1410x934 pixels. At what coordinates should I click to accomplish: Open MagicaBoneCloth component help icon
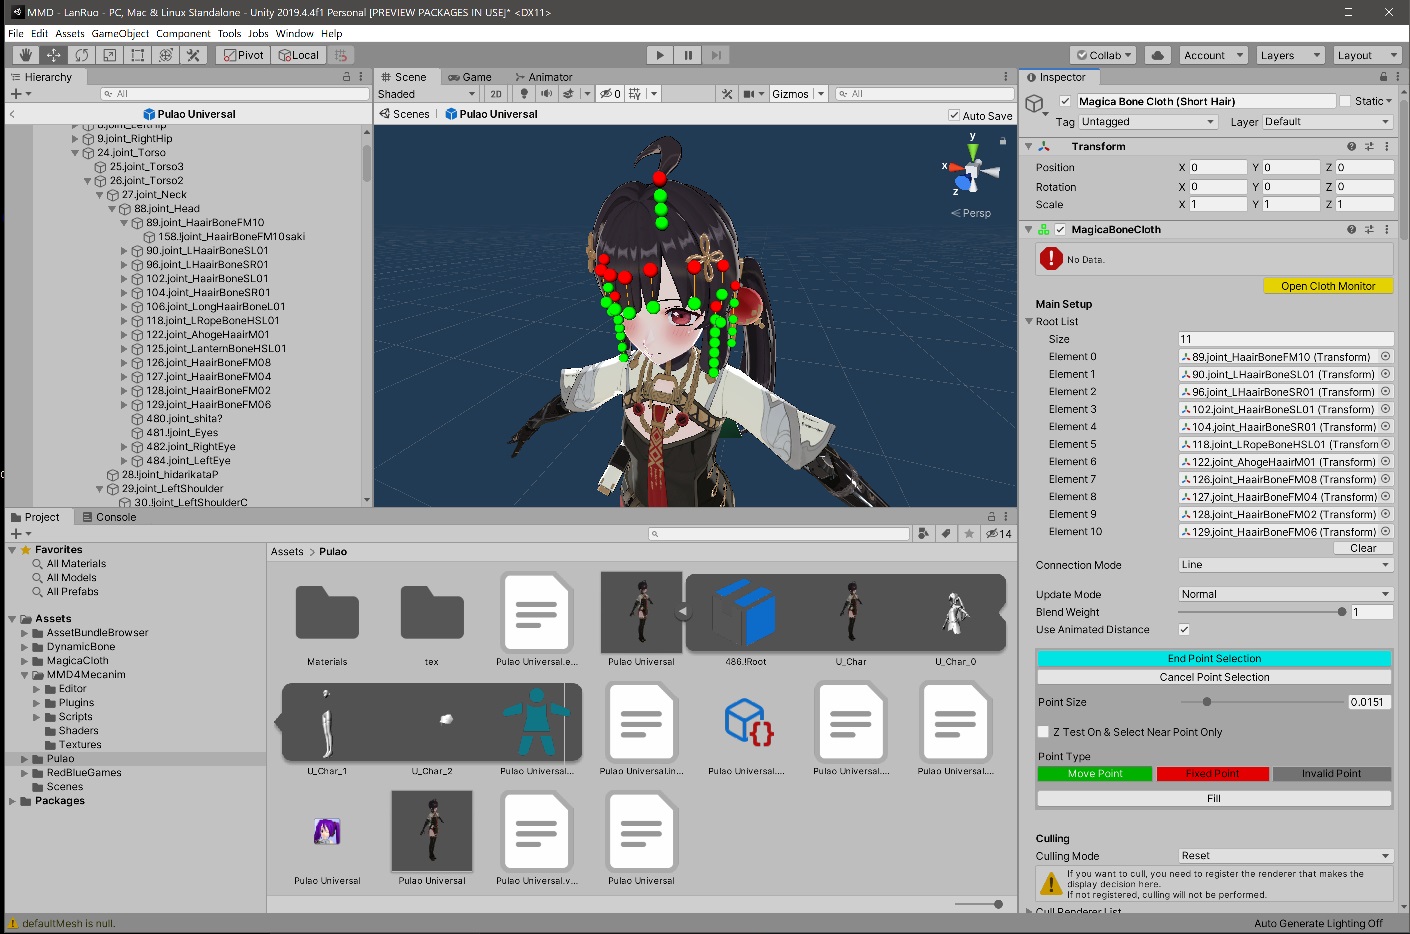1351,229
